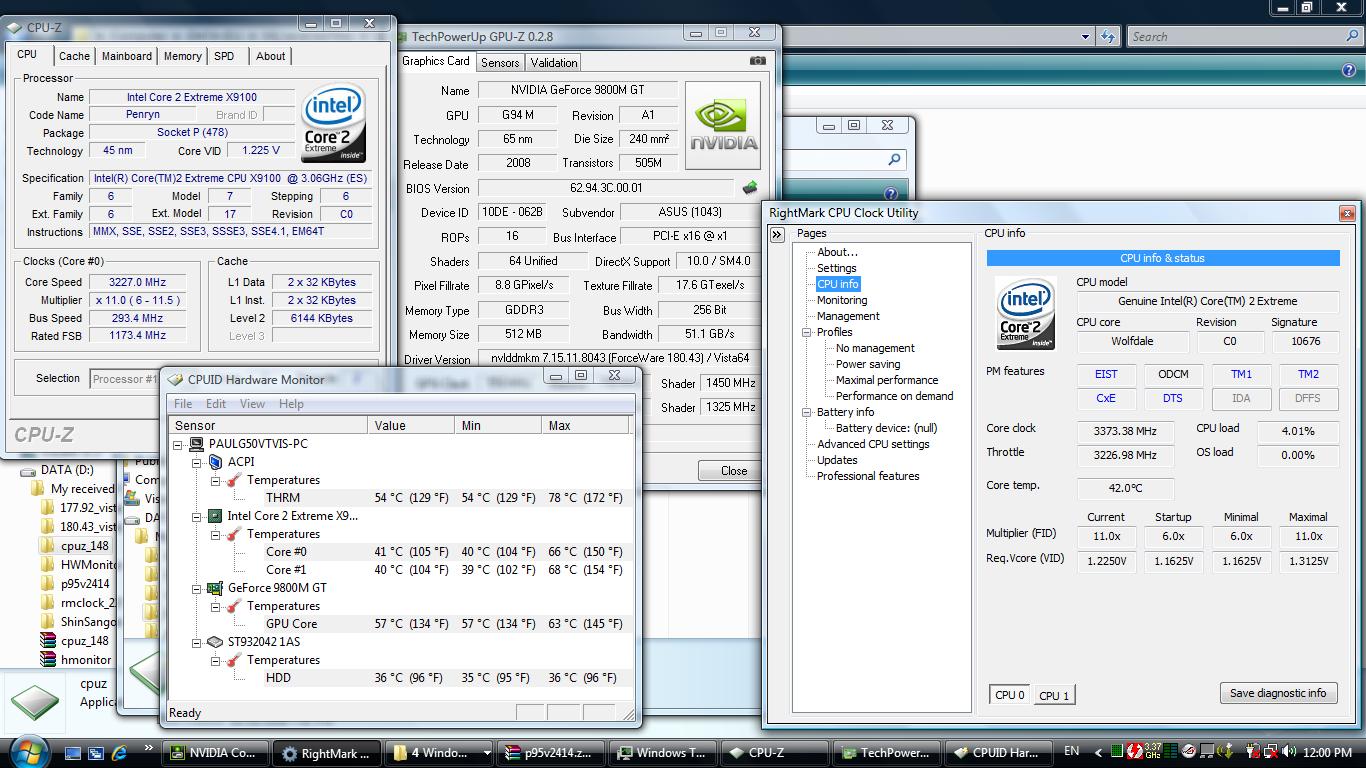Collapse the ST932042 1AS node
This screenshot has width=1366, height=768.
point(197,642)
